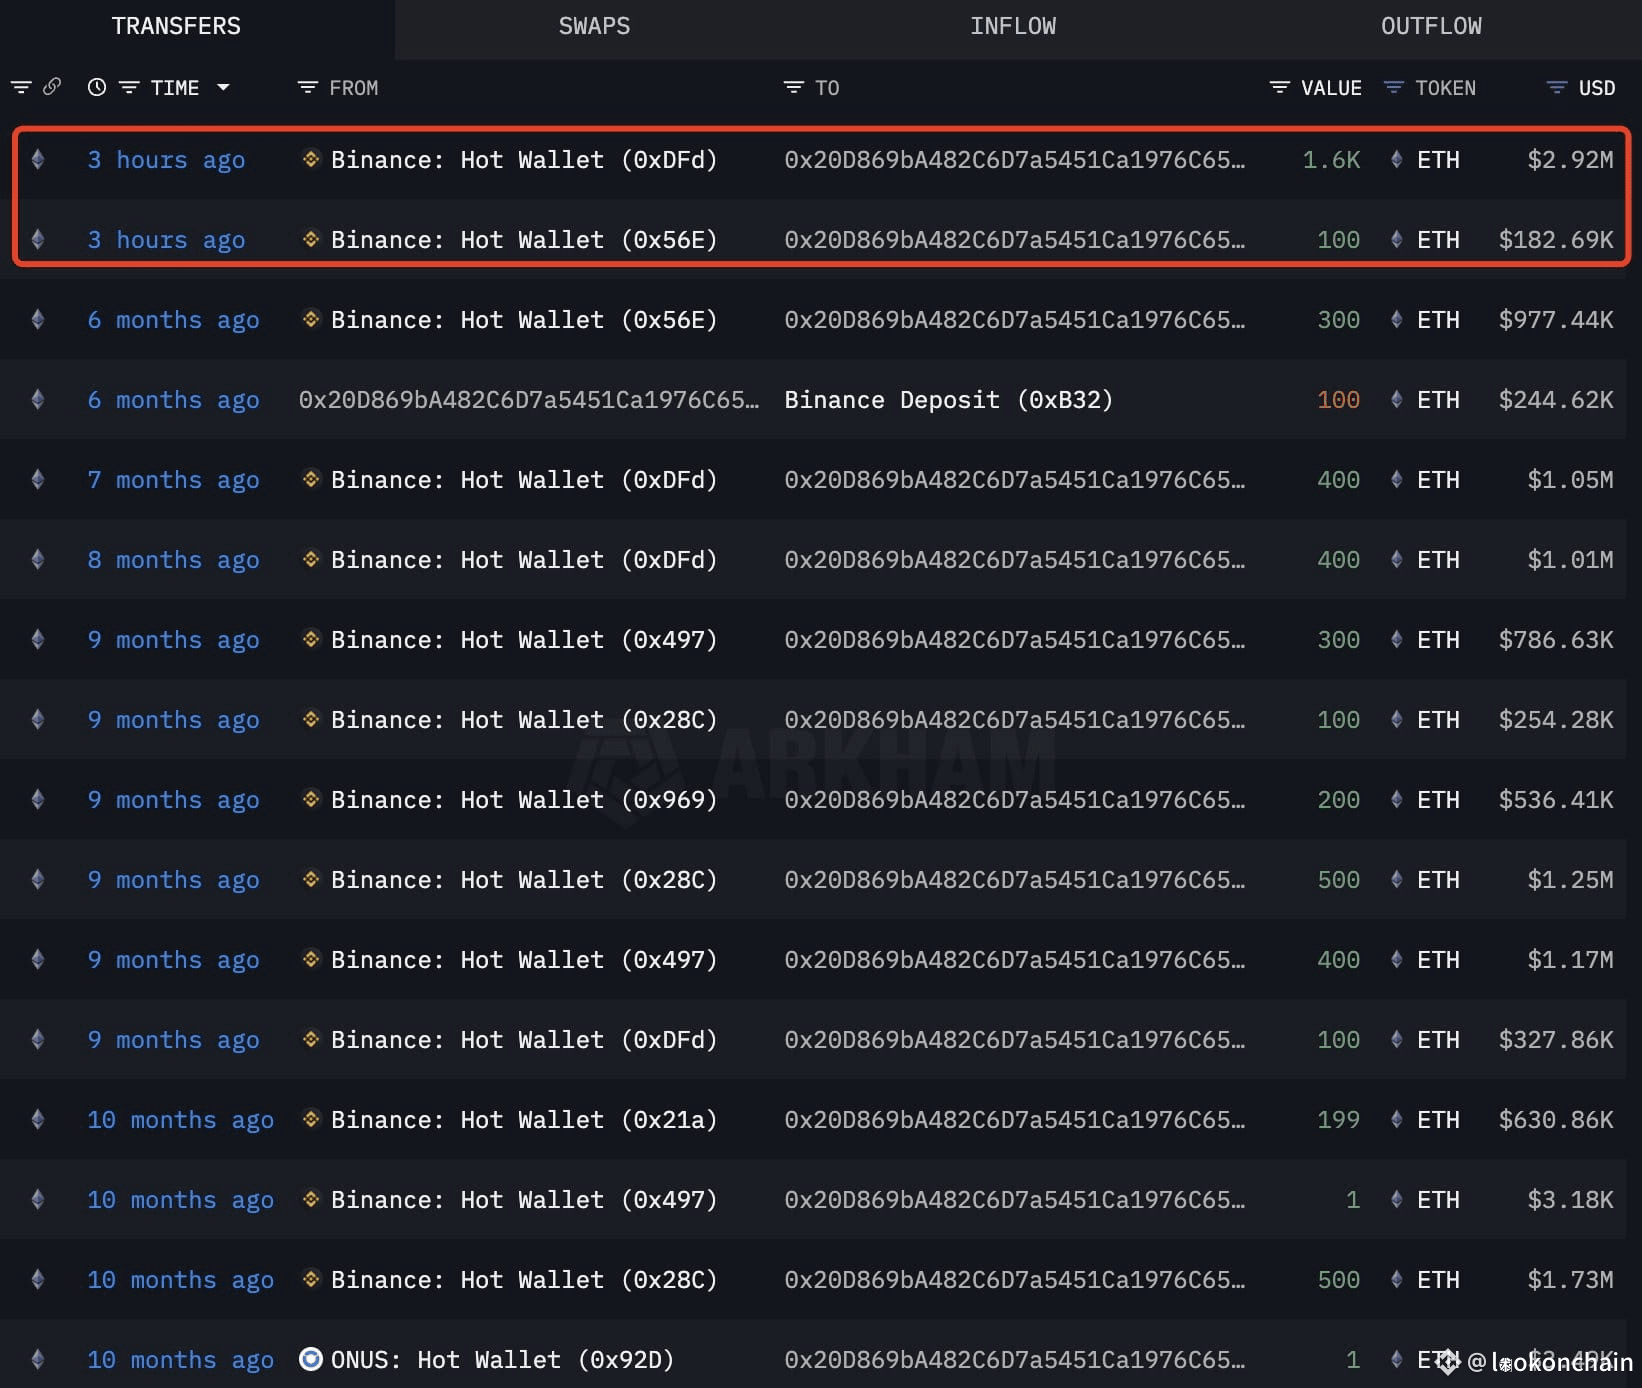The width and height of the screenshot is (1642, 1388).
Task: Click Ethereum chain icon on $786.63K row
Action: click(38, 639)
